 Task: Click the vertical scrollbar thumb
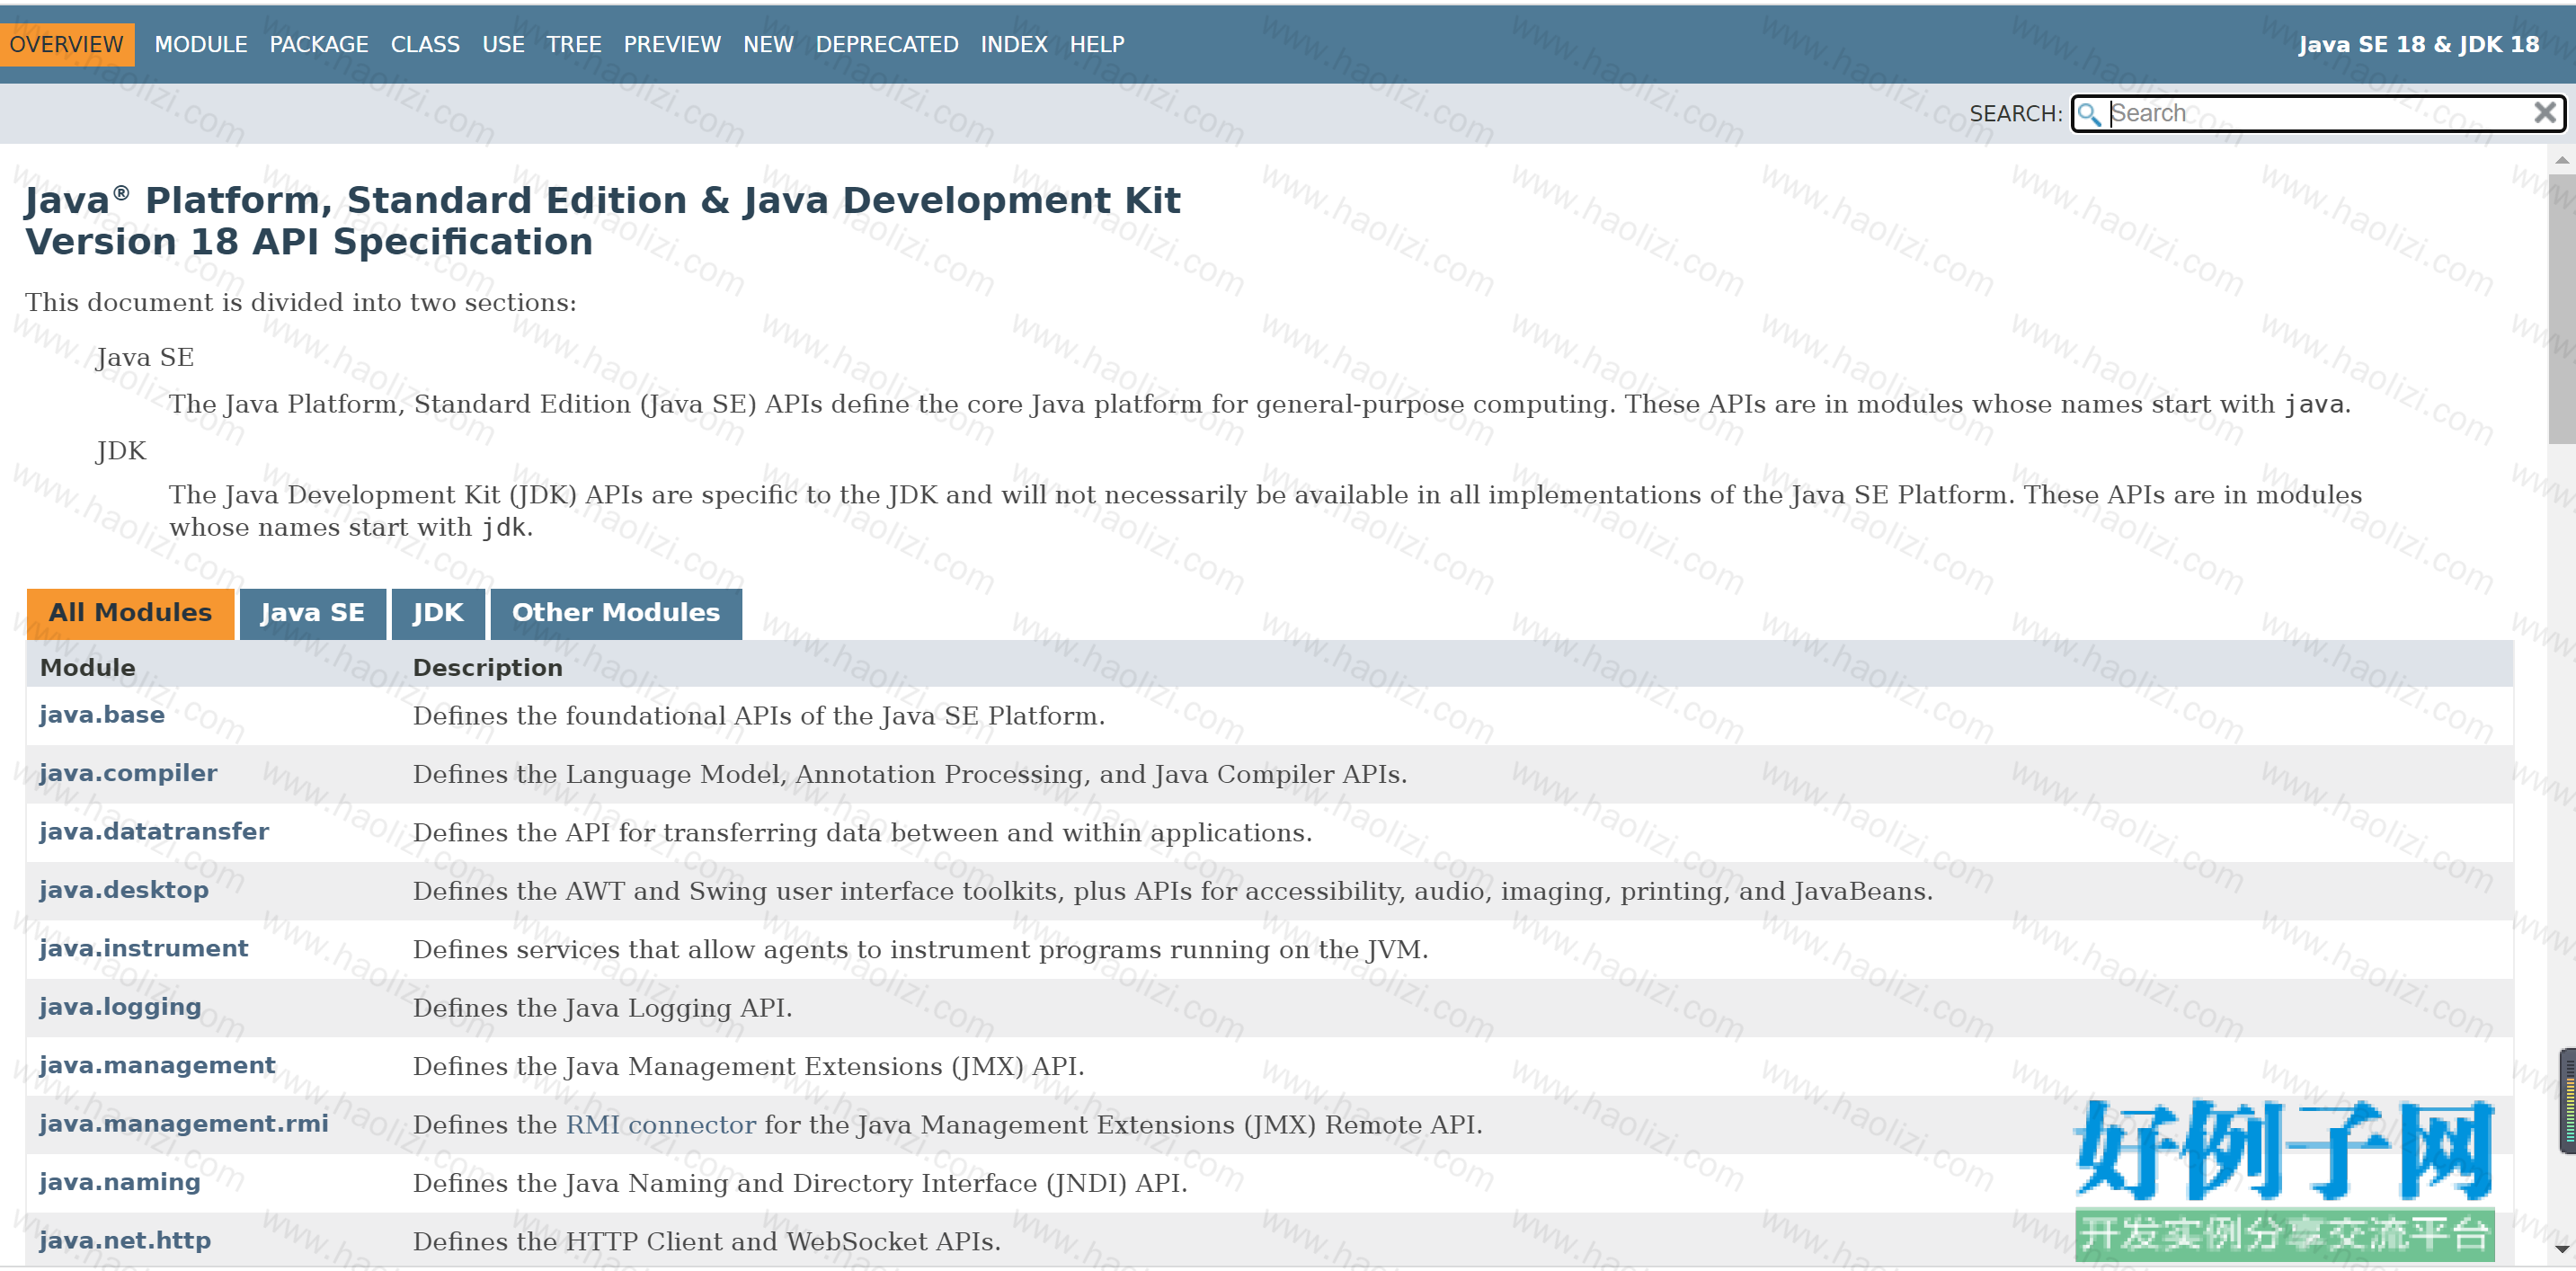click(x=2561, y=308)
